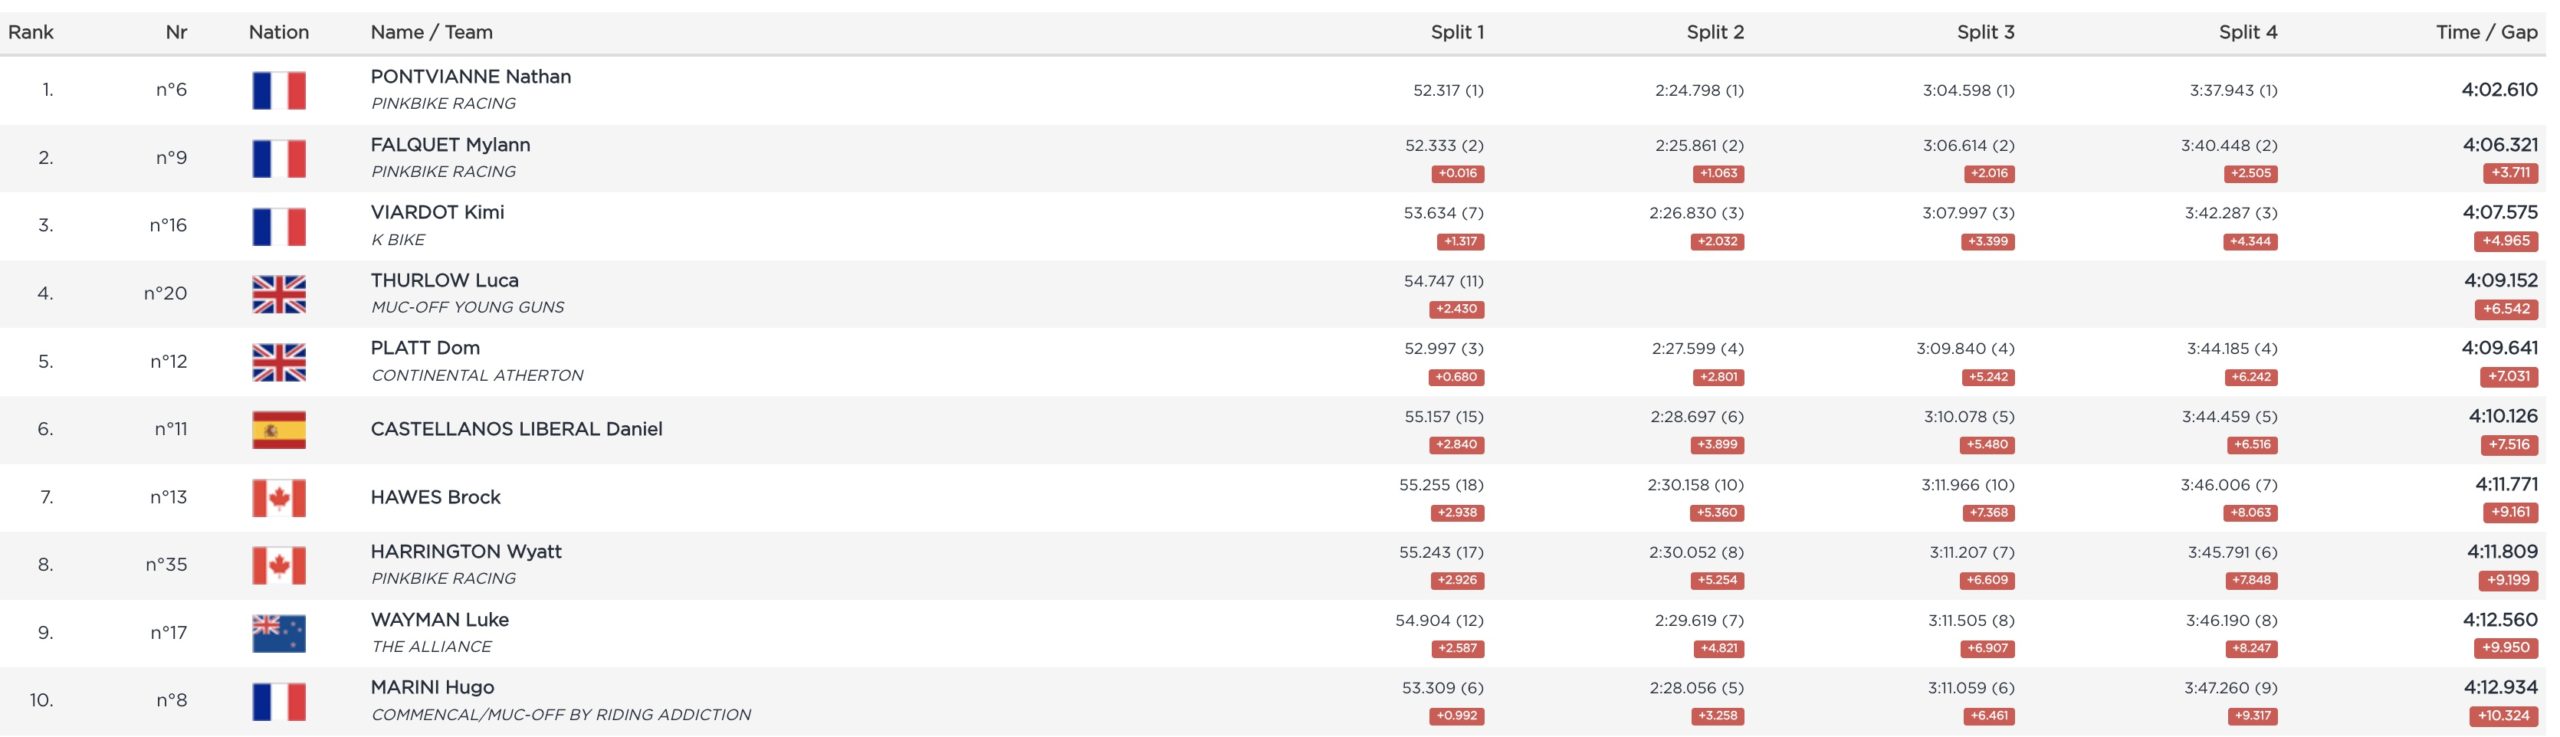Click the Time / Gap column header
This screenshot has height=737, width=2560.
(2486, 32)
